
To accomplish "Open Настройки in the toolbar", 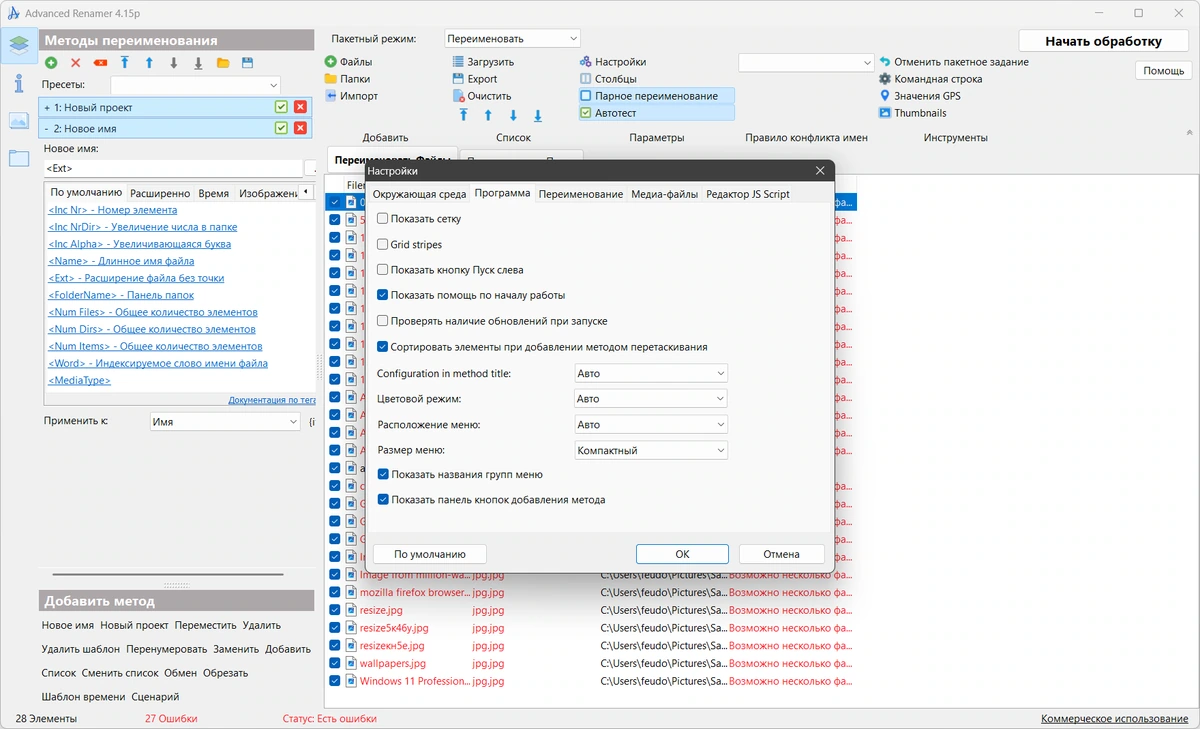I will (612, 62).
